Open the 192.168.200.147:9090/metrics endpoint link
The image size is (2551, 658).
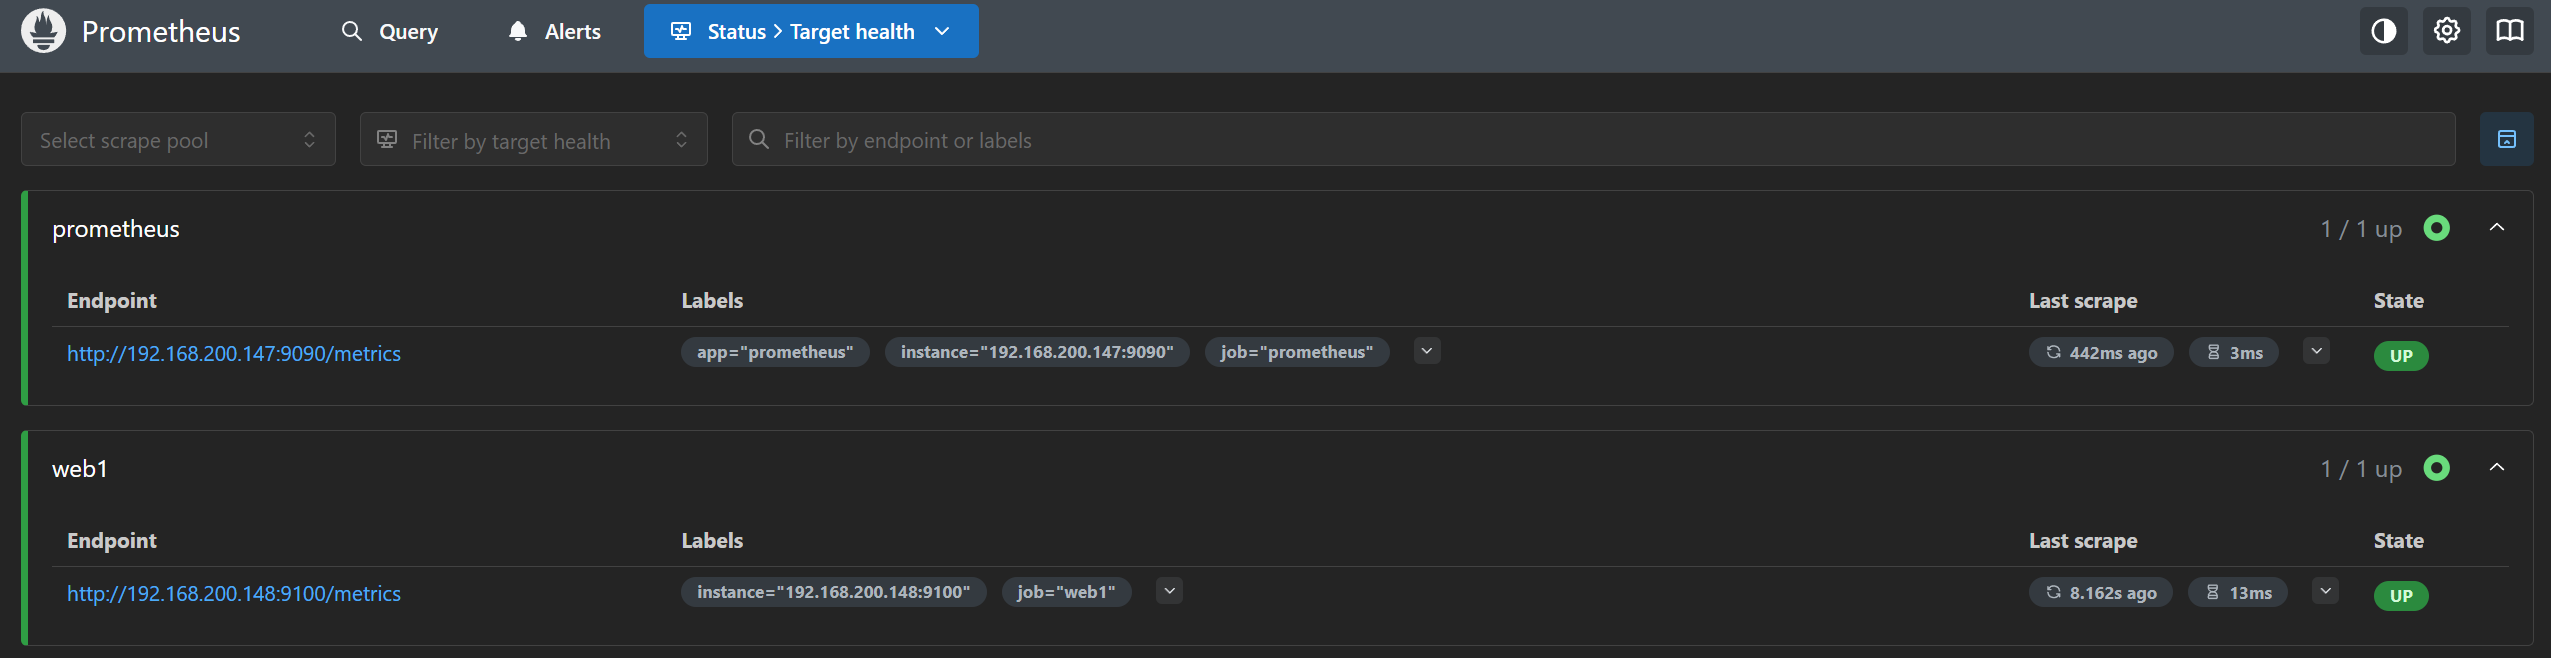pos(234,353)
